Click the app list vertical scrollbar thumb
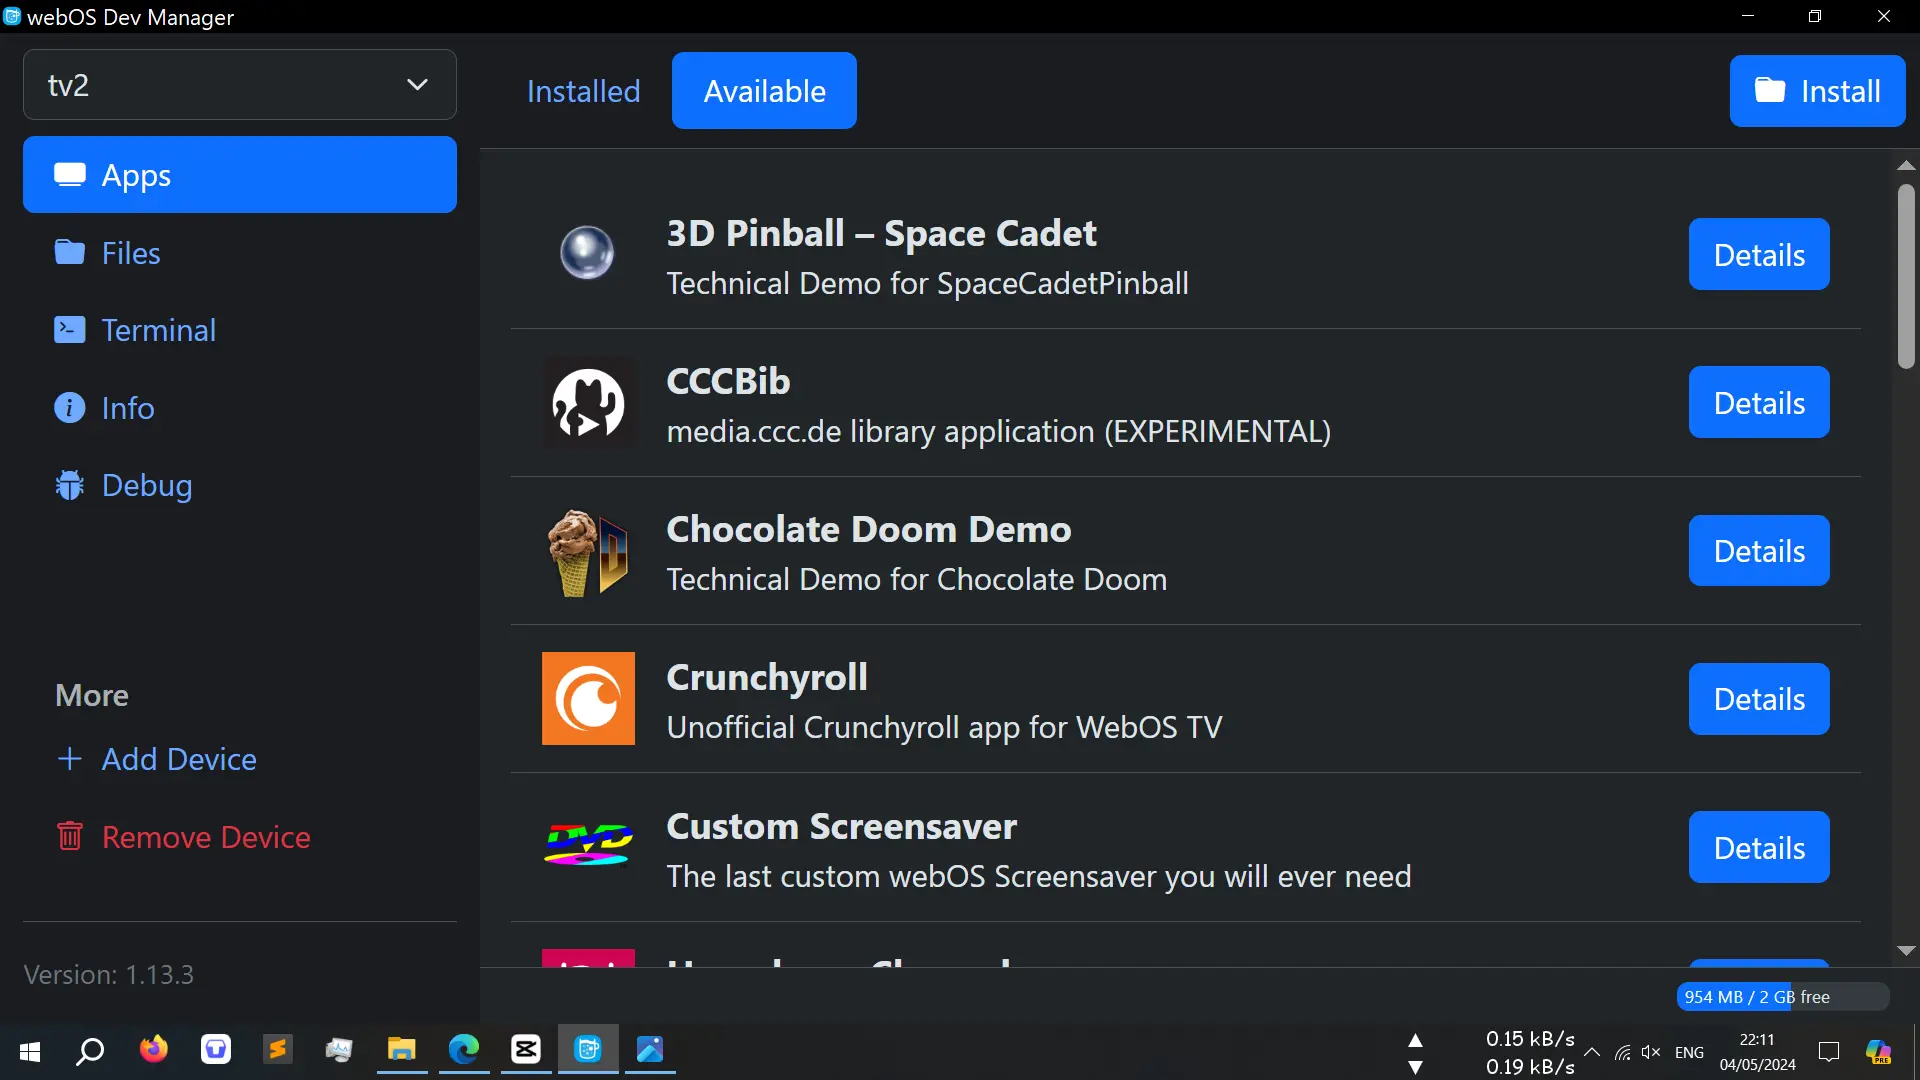 click(1906, 276)
